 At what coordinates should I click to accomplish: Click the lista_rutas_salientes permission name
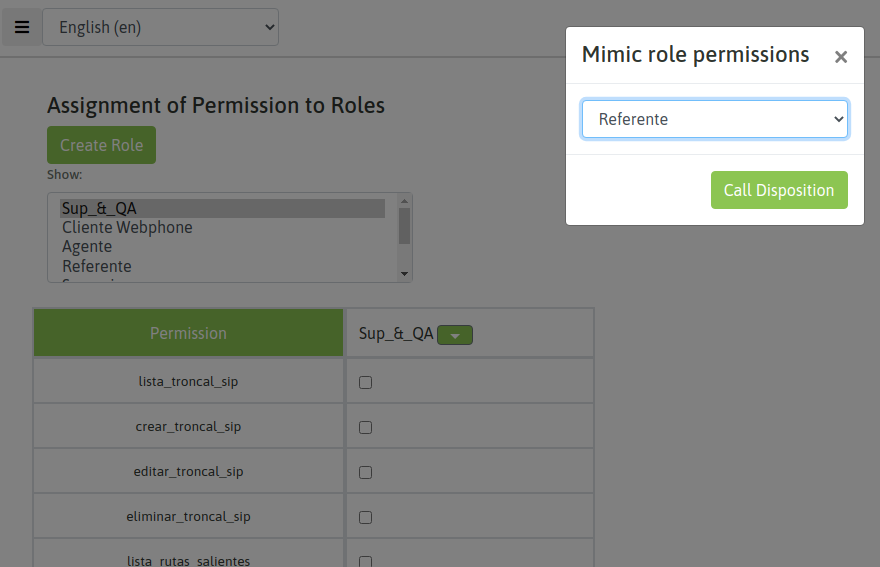pyautogui.click(x=188, y=560)
